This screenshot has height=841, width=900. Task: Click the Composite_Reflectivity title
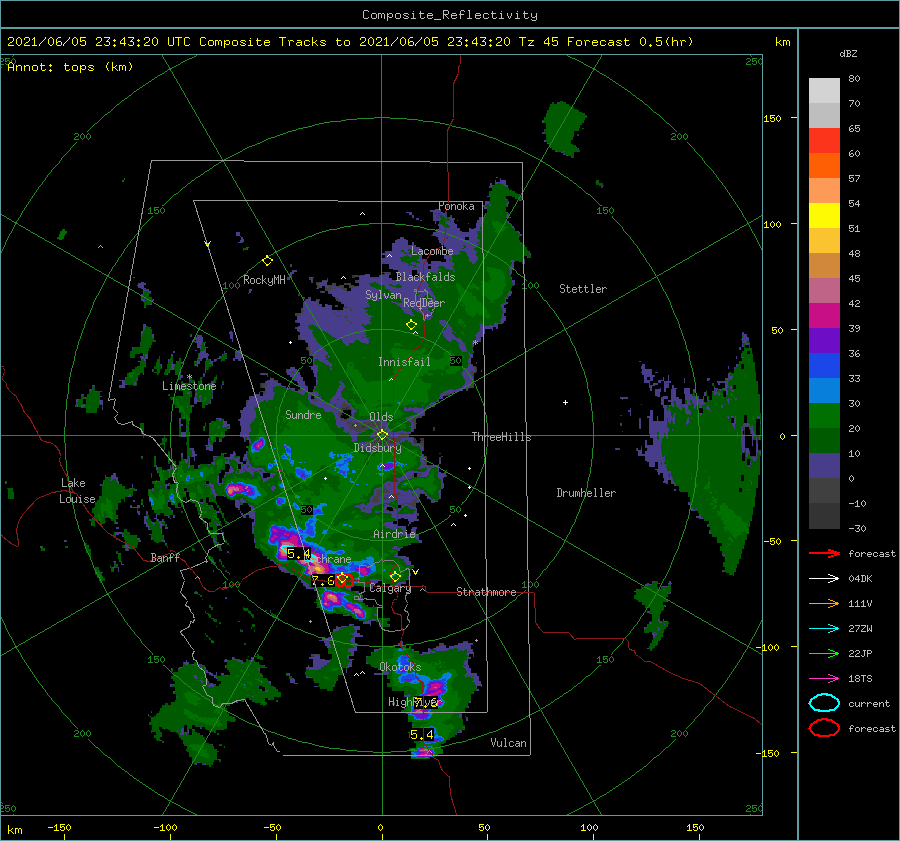pyautogui.click(x=450, y=15)
